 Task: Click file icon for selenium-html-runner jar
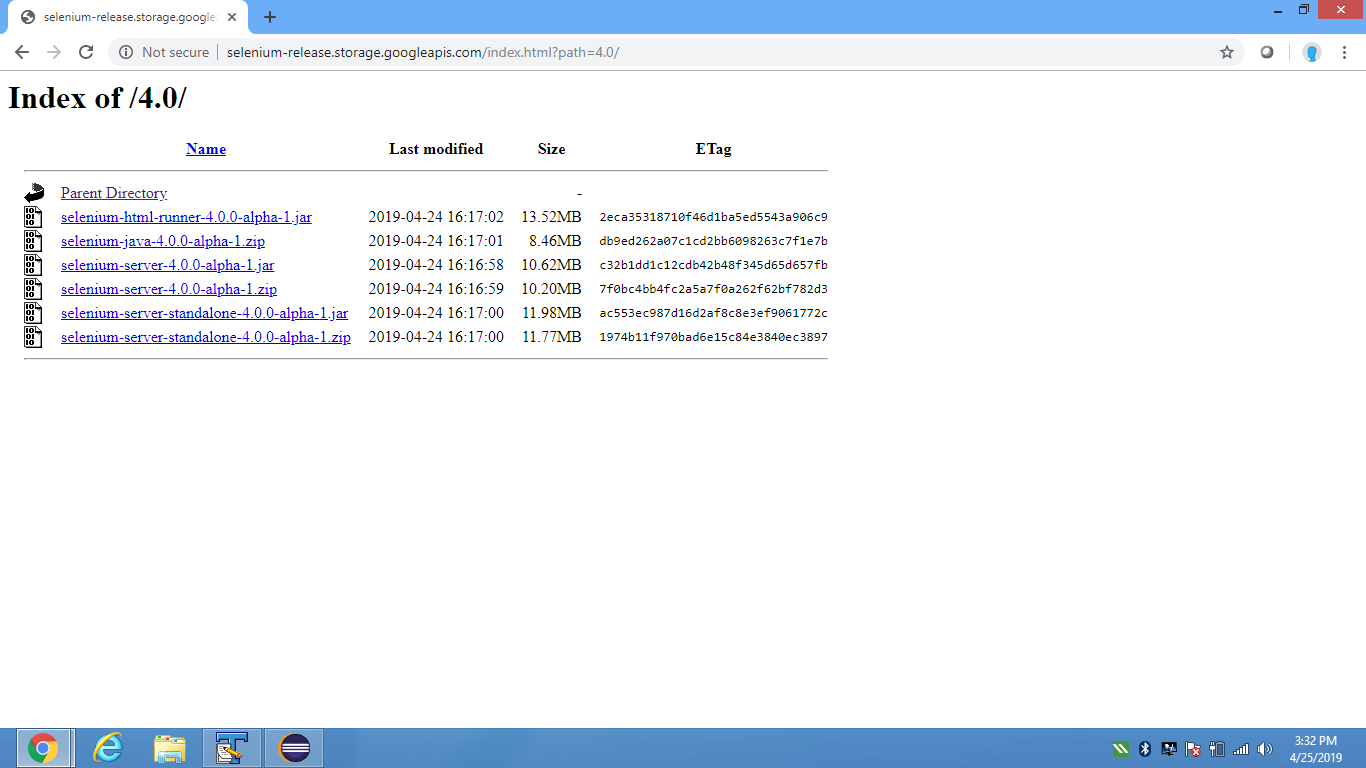coord(34,217)
